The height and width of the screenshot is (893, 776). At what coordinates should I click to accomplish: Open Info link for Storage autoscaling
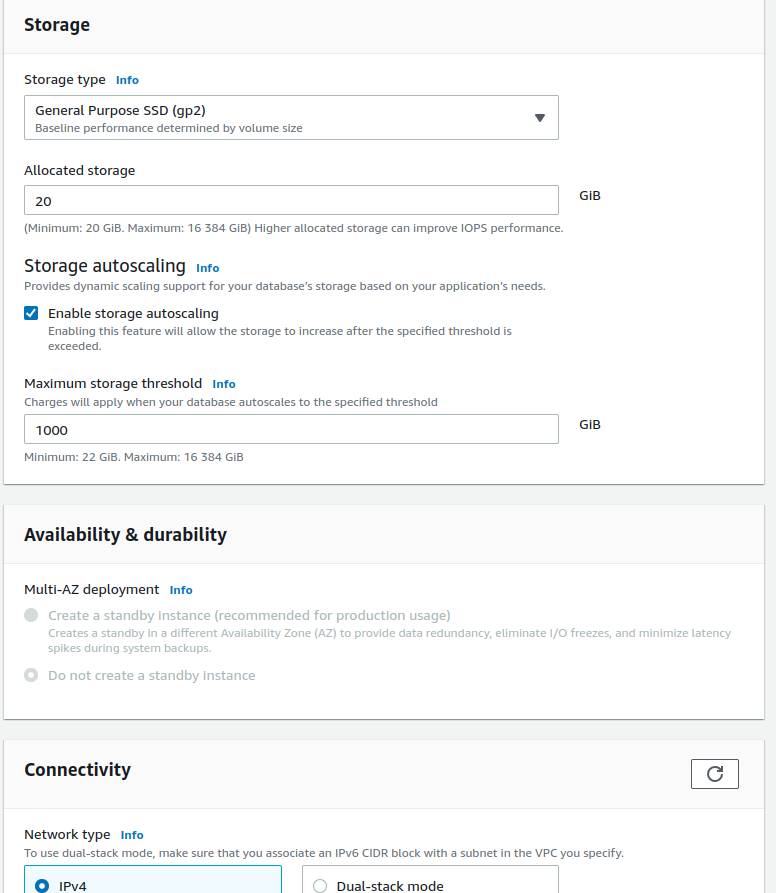[x=207, y=268]
